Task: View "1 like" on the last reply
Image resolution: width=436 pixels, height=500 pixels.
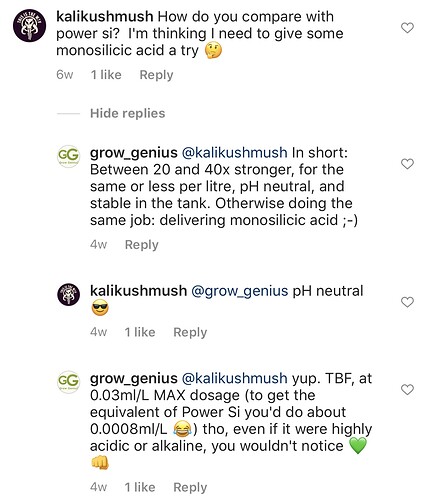Action: click(x=140, y=487)
